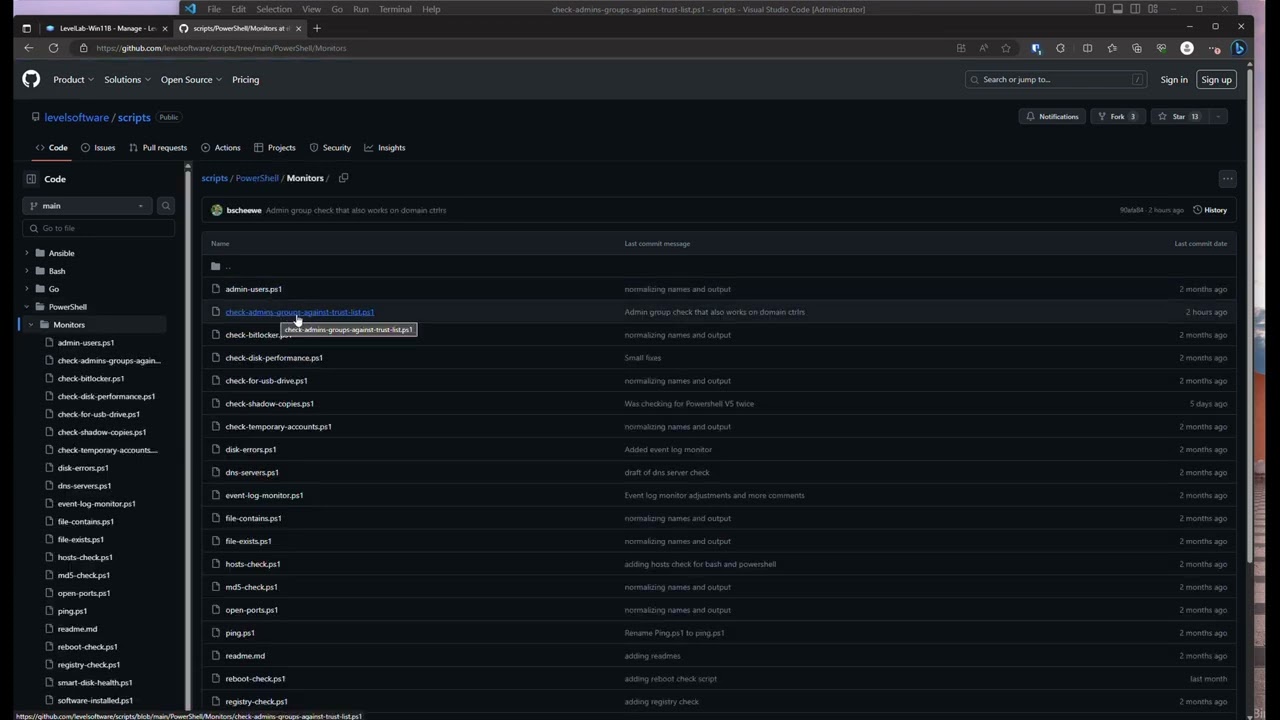Screen dimensions: 1280x720
Task: Open a new browser tab with plus
Action: pyautogui.click(x=317, y=28)
